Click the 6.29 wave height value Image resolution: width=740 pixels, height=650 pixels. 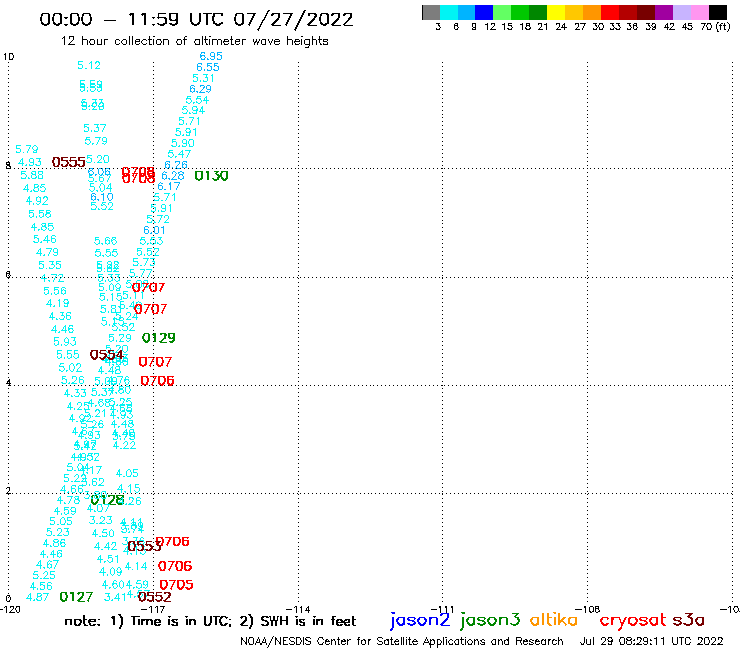pos(201,89)
